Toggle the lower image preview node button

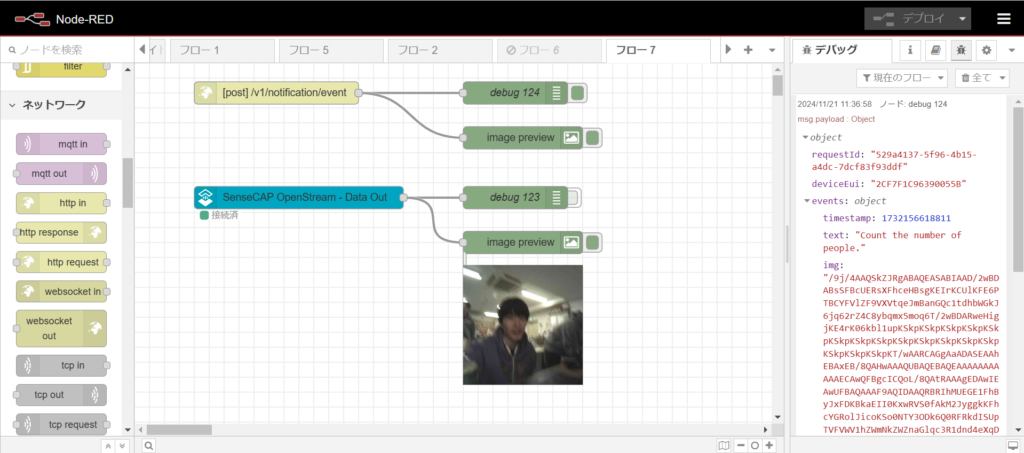pos(592,243)
